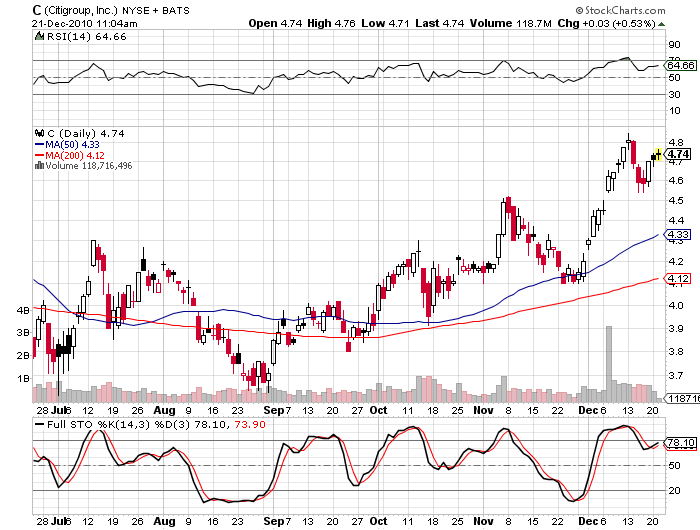Click the black Full STO legend line
Image resolution: width=700 pixels, height=530 pixels.
(x=40, y=424)
